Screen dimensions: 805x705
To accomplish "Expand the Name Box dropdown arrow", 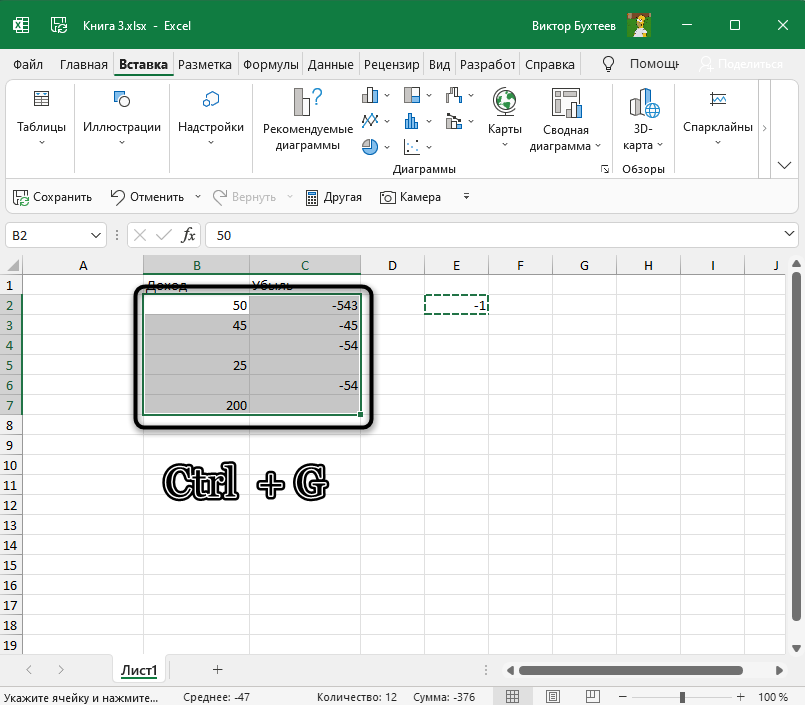I will [x=97, y=235].
